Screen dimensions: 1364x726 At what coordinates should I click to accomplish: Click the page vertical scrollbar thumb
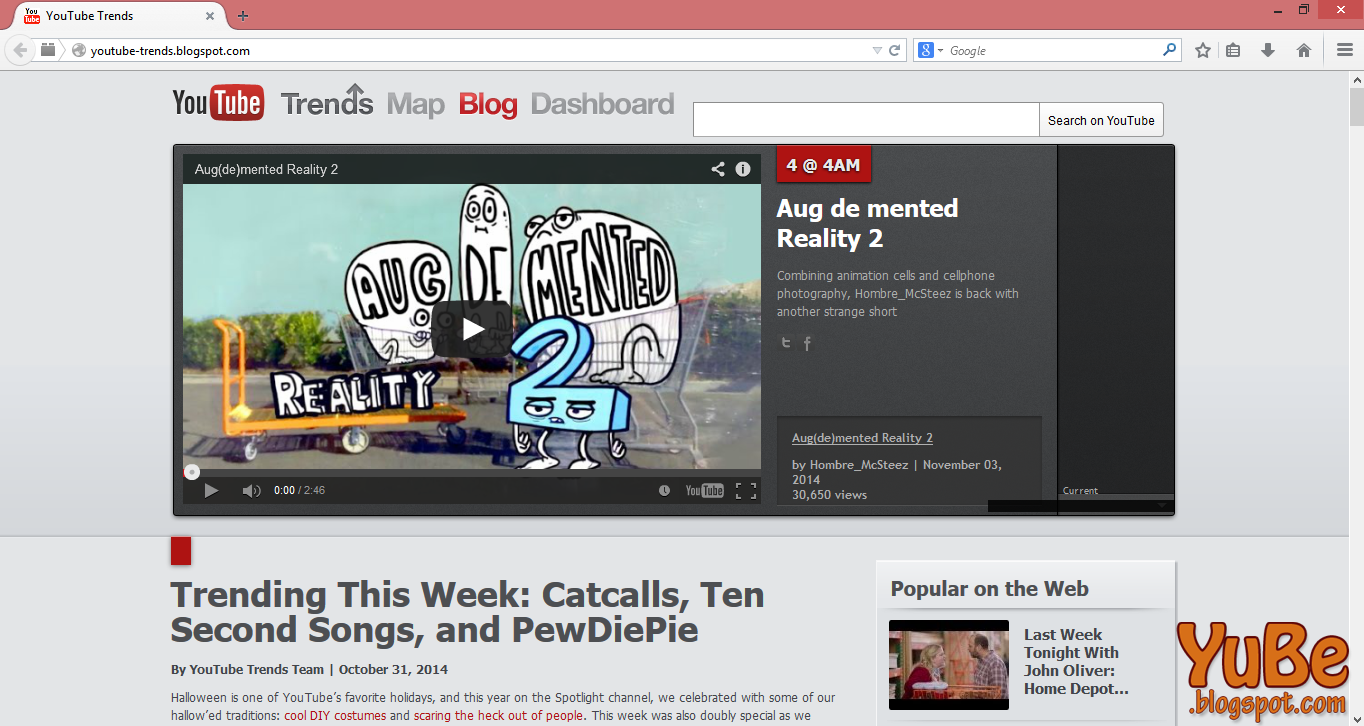(x=1356, y=106)
